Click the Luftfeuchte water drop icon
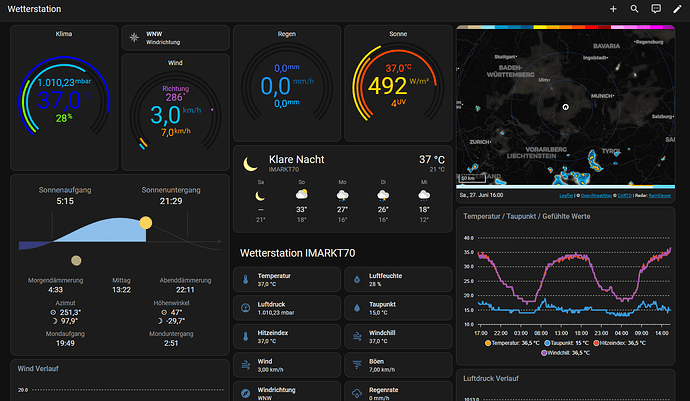This screenshot has height=401, width=690. point(357,279)
